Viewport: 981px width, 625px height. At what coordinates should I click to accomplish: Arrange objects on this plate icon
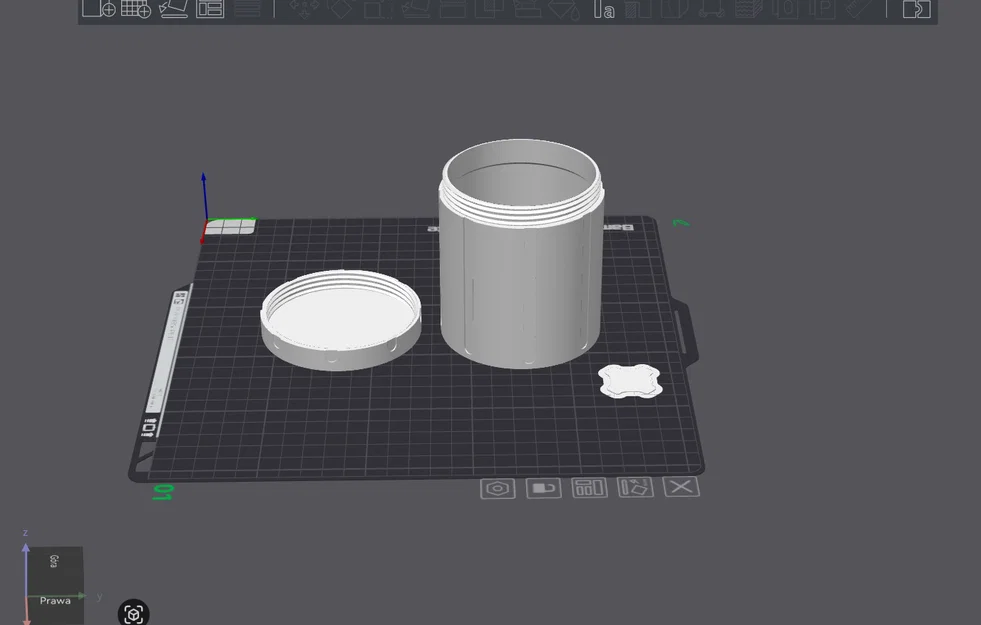[x=589, y=487]
